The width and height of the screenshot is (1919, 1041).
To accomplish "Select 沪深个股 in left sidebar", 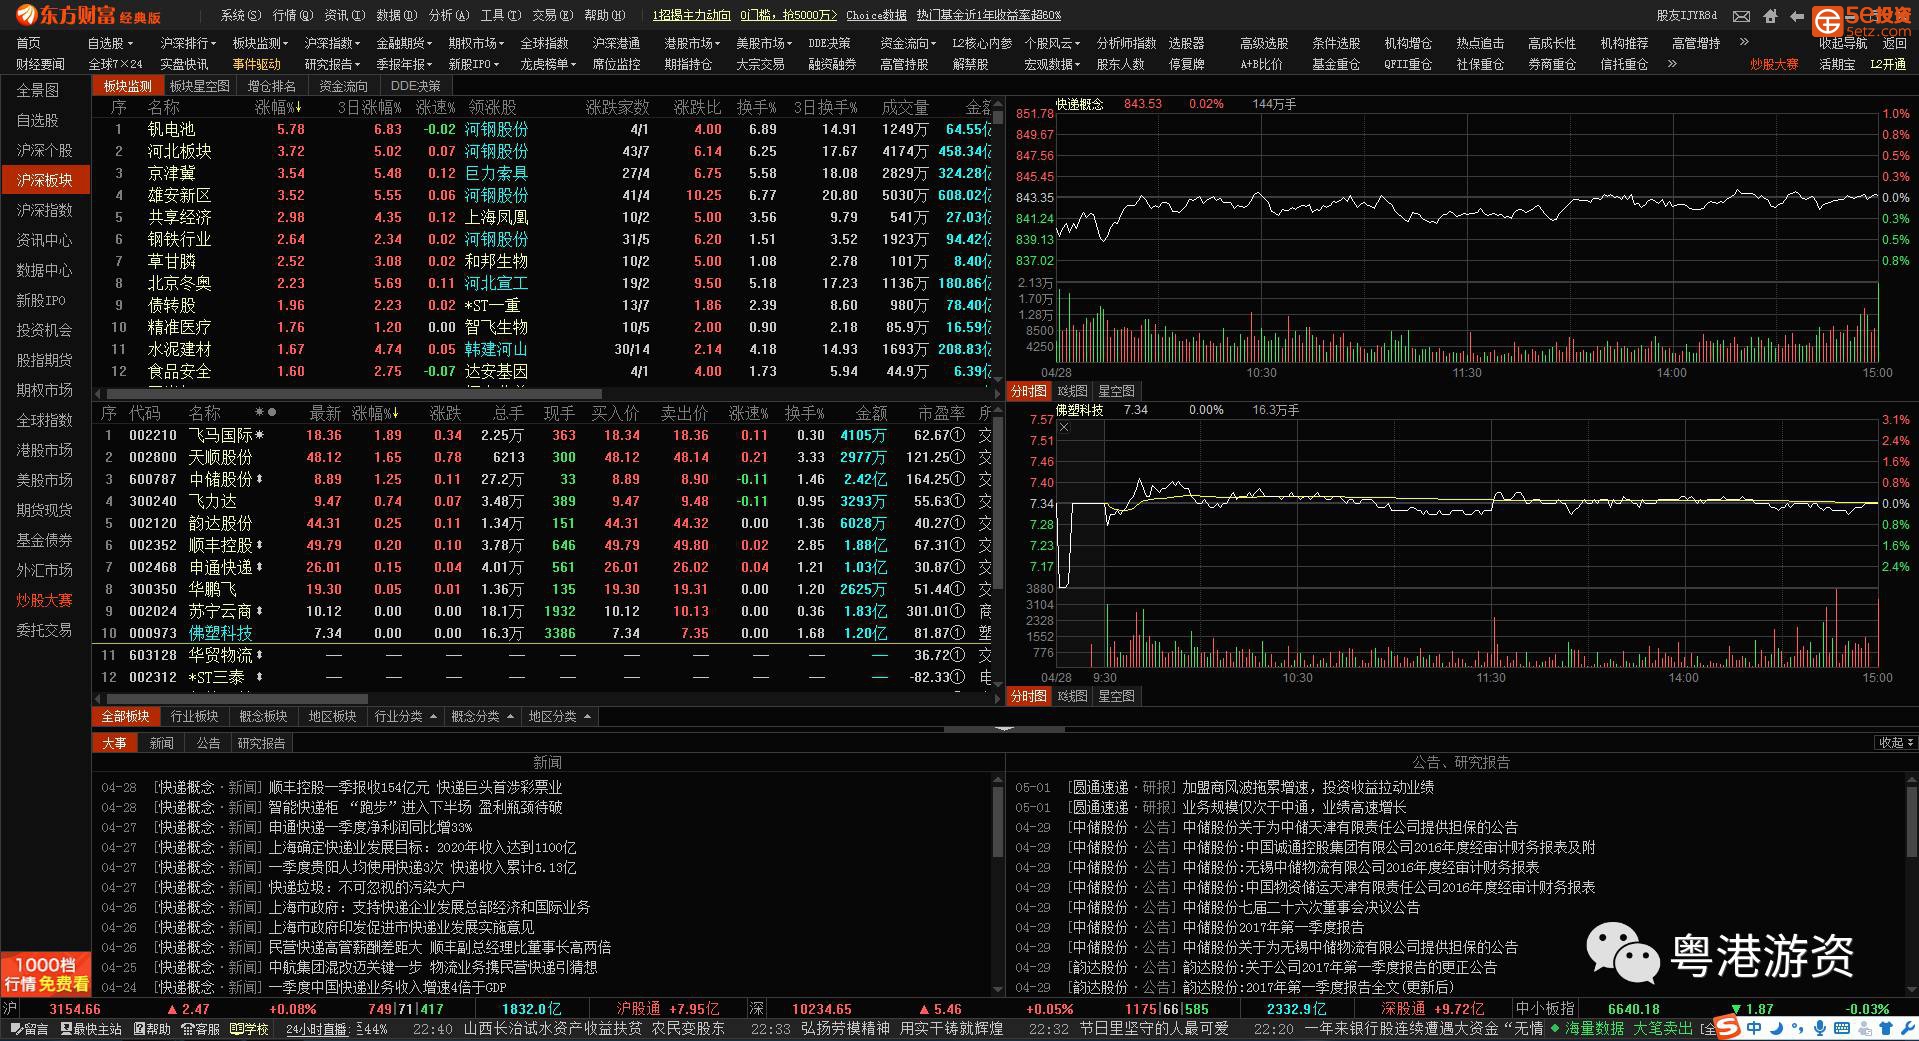I will (45, 150).
